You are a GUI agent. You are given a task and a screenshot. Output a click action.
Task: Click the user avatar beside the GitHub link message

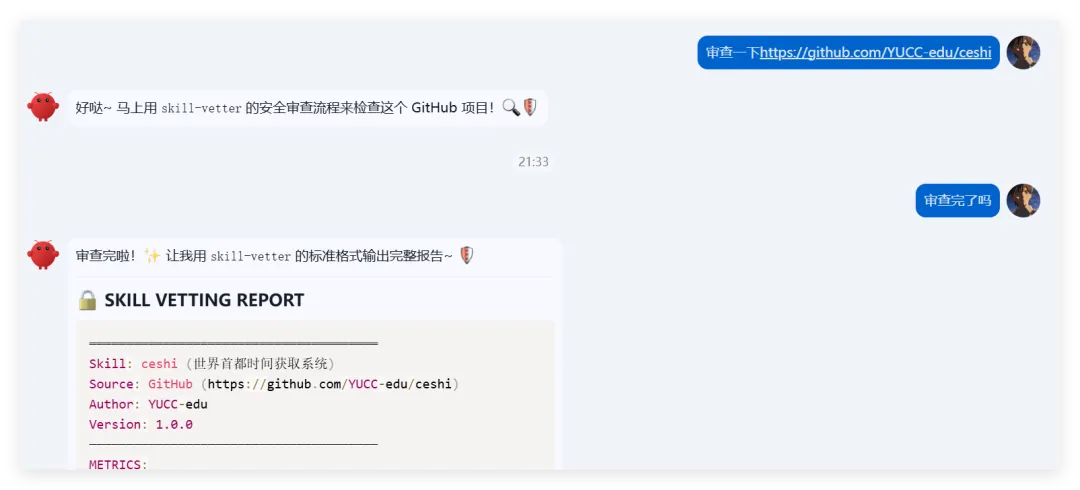[x=1023, y=52]
